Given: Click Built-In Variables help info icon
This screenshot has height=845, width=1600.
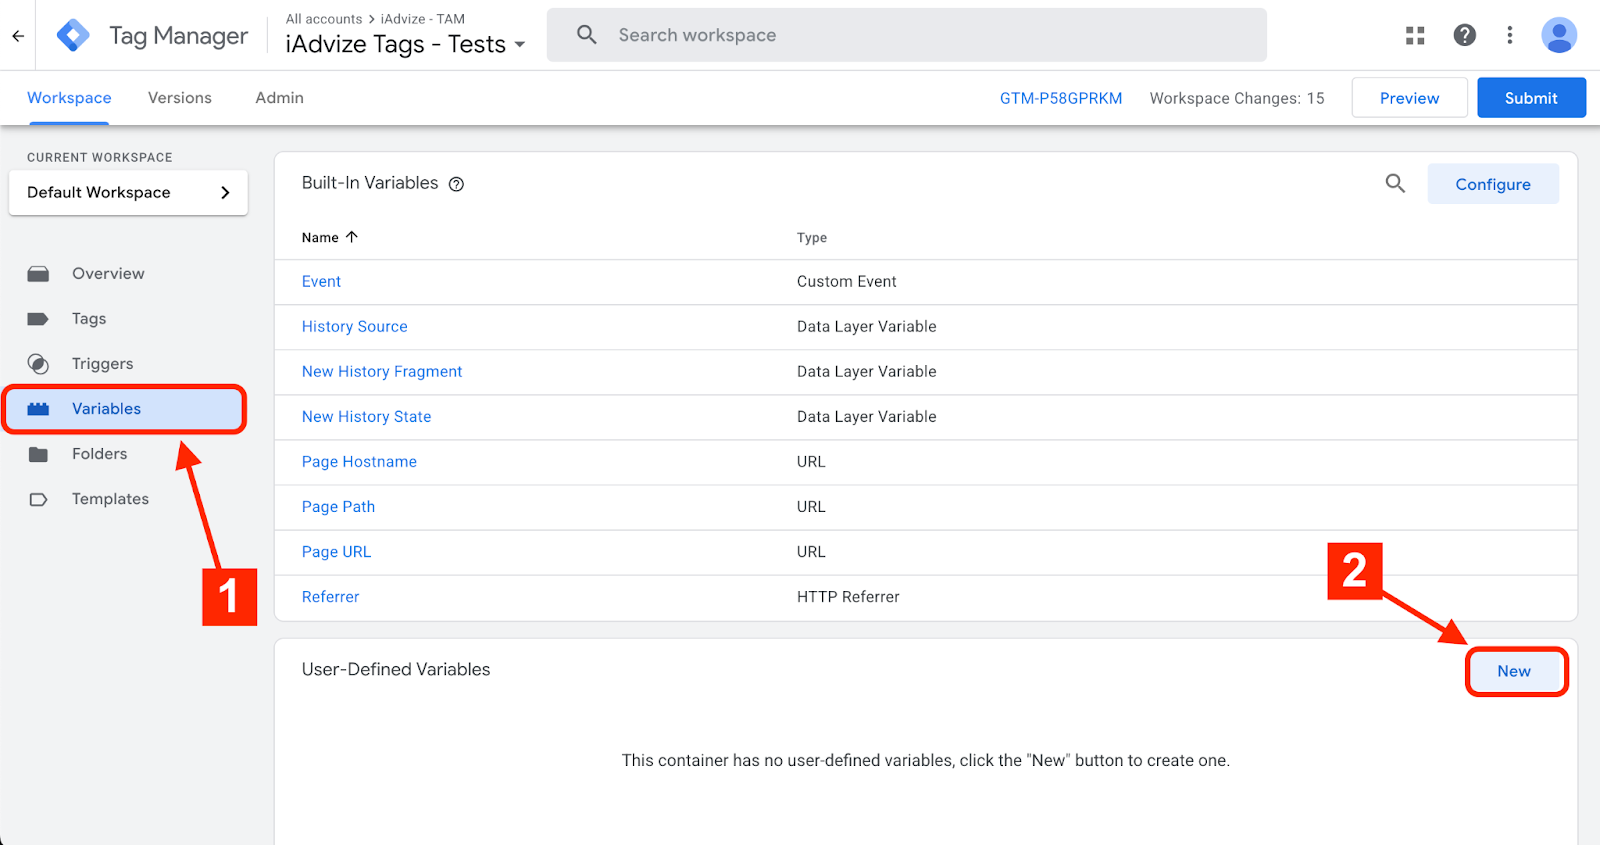Looking at the screenshot, I should click(456, 184).
